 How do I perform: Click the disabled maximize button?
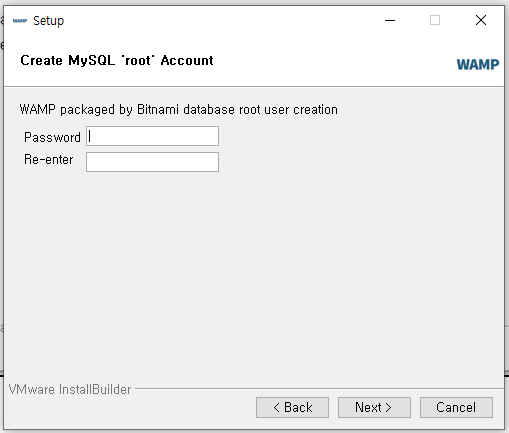tap(435, 20)
